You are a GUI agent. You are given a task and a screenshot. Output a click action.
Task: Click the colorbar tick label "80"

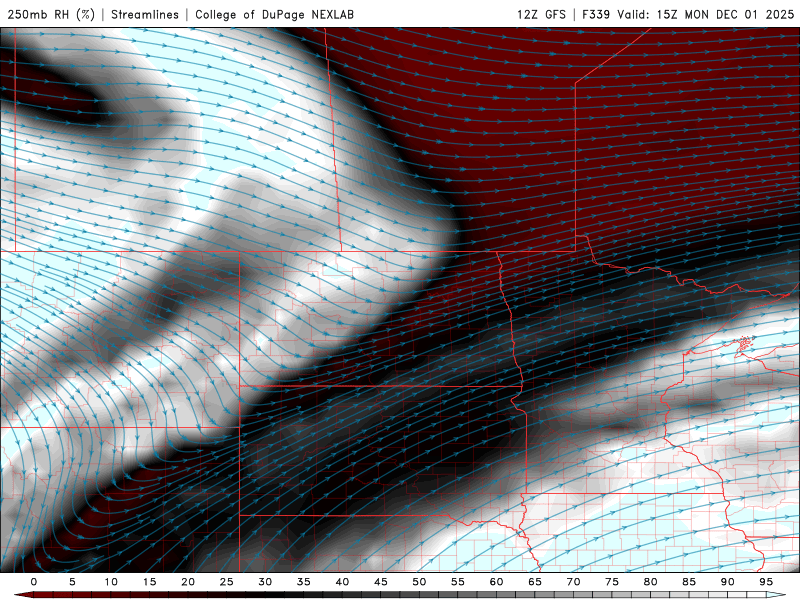click(650, 582)
